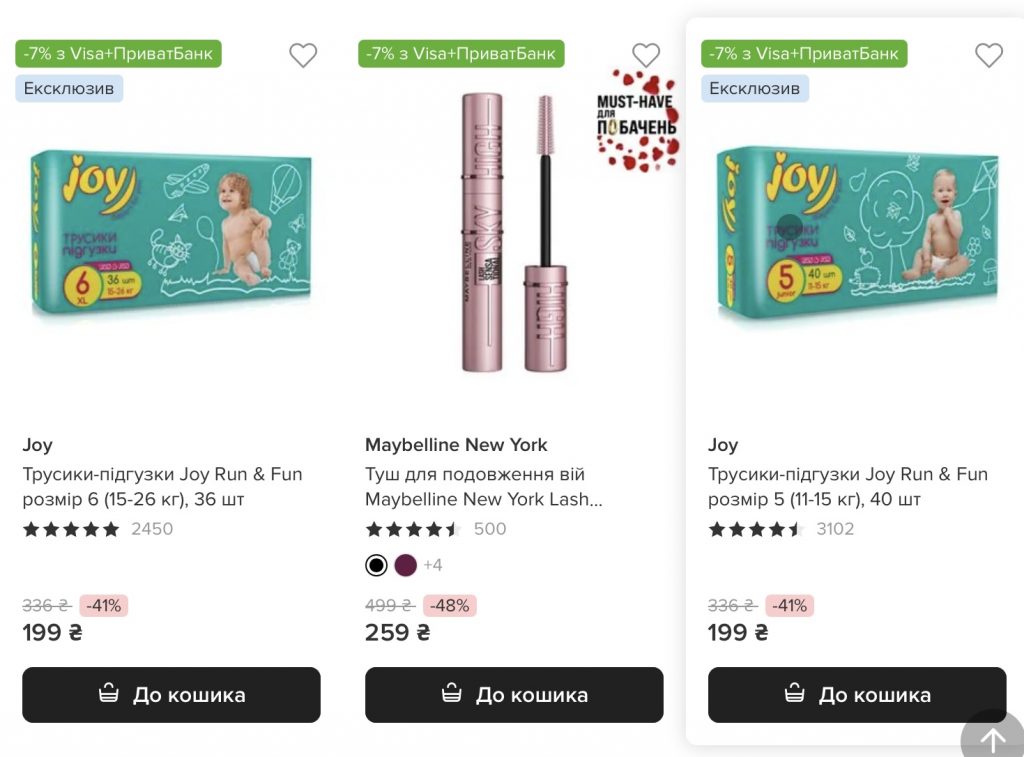Add Maybelline mascara to cart
The image size is (1024, 757).
pos(514,695)
